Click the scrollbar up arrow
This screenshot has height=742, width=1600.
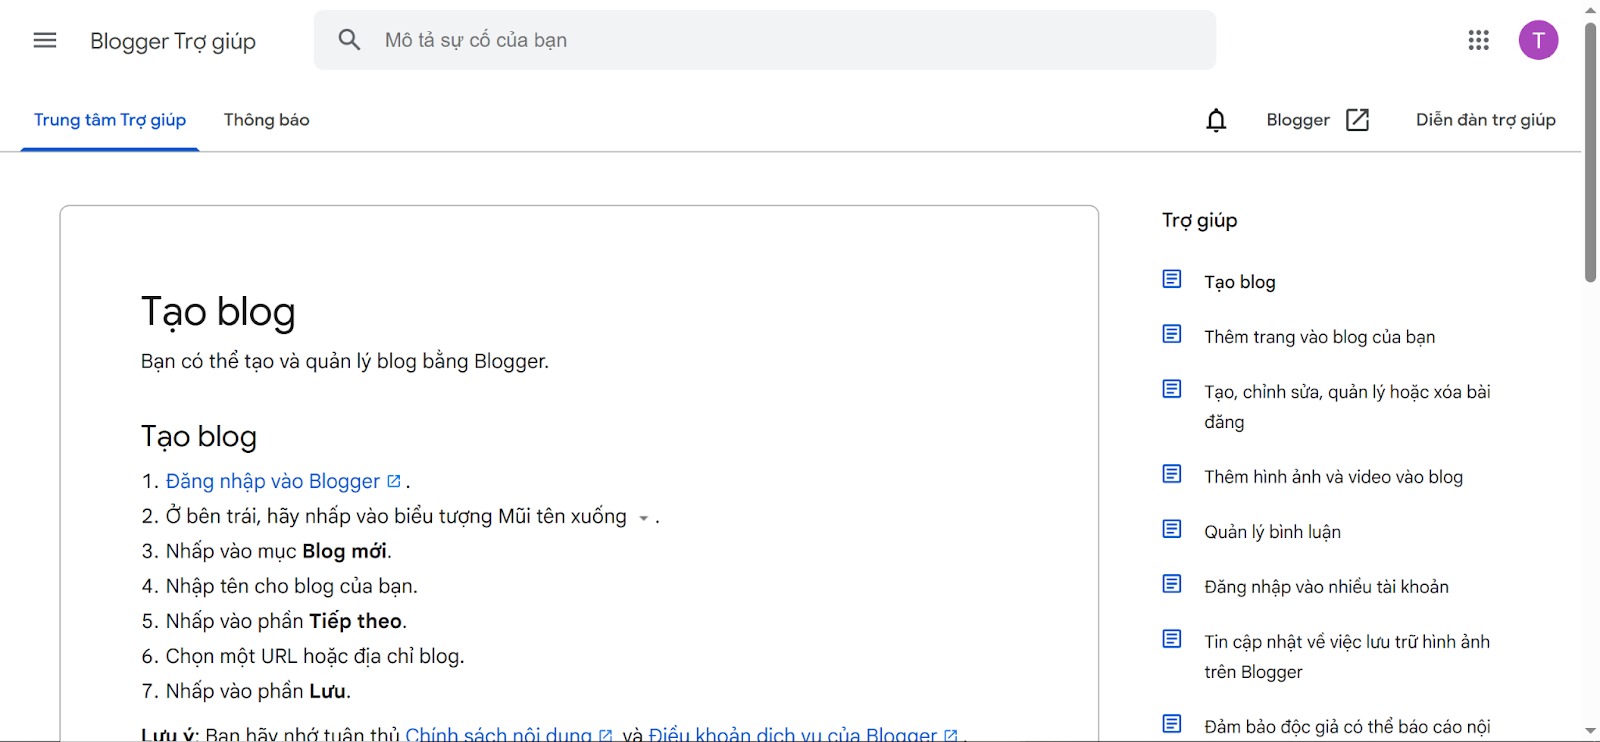[1590, 10]
